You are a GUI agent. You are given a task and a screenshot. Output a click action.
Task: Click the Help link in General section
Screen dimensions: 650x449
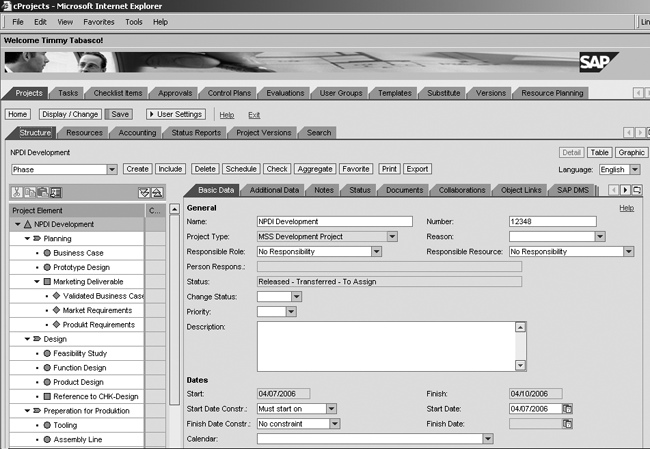click(x=626, y=208)
